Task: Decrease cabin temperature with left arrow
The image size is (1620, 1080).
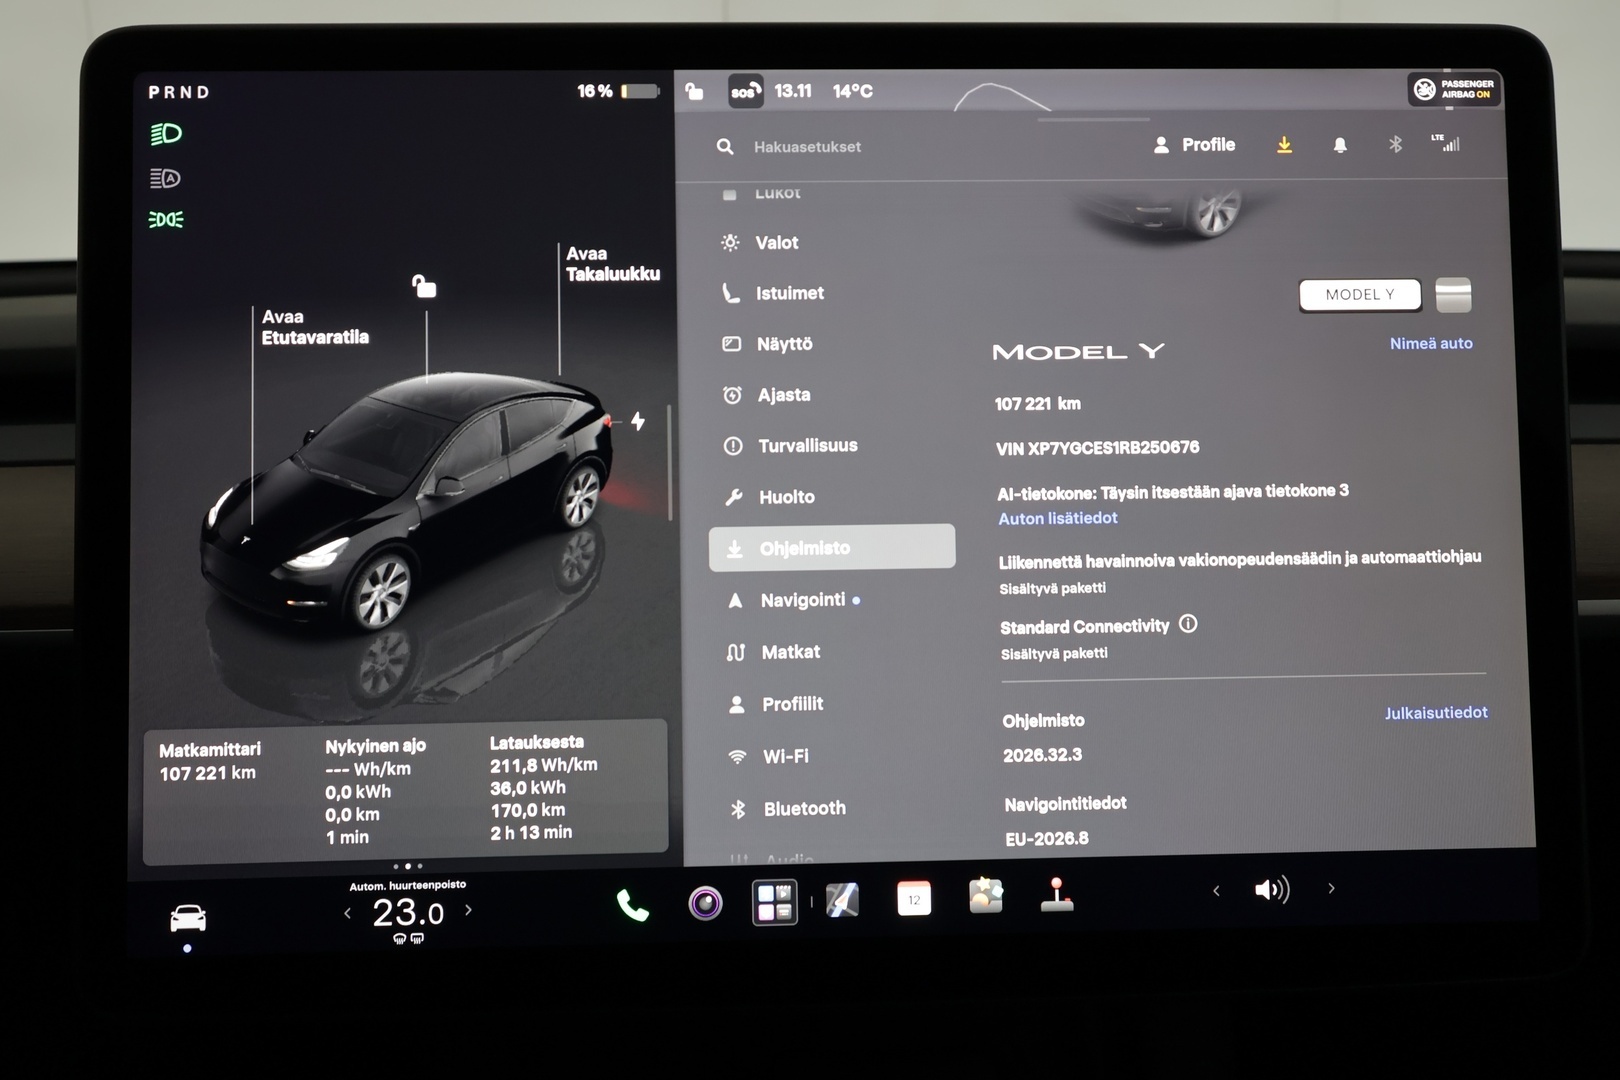Action: pos(347,912)
